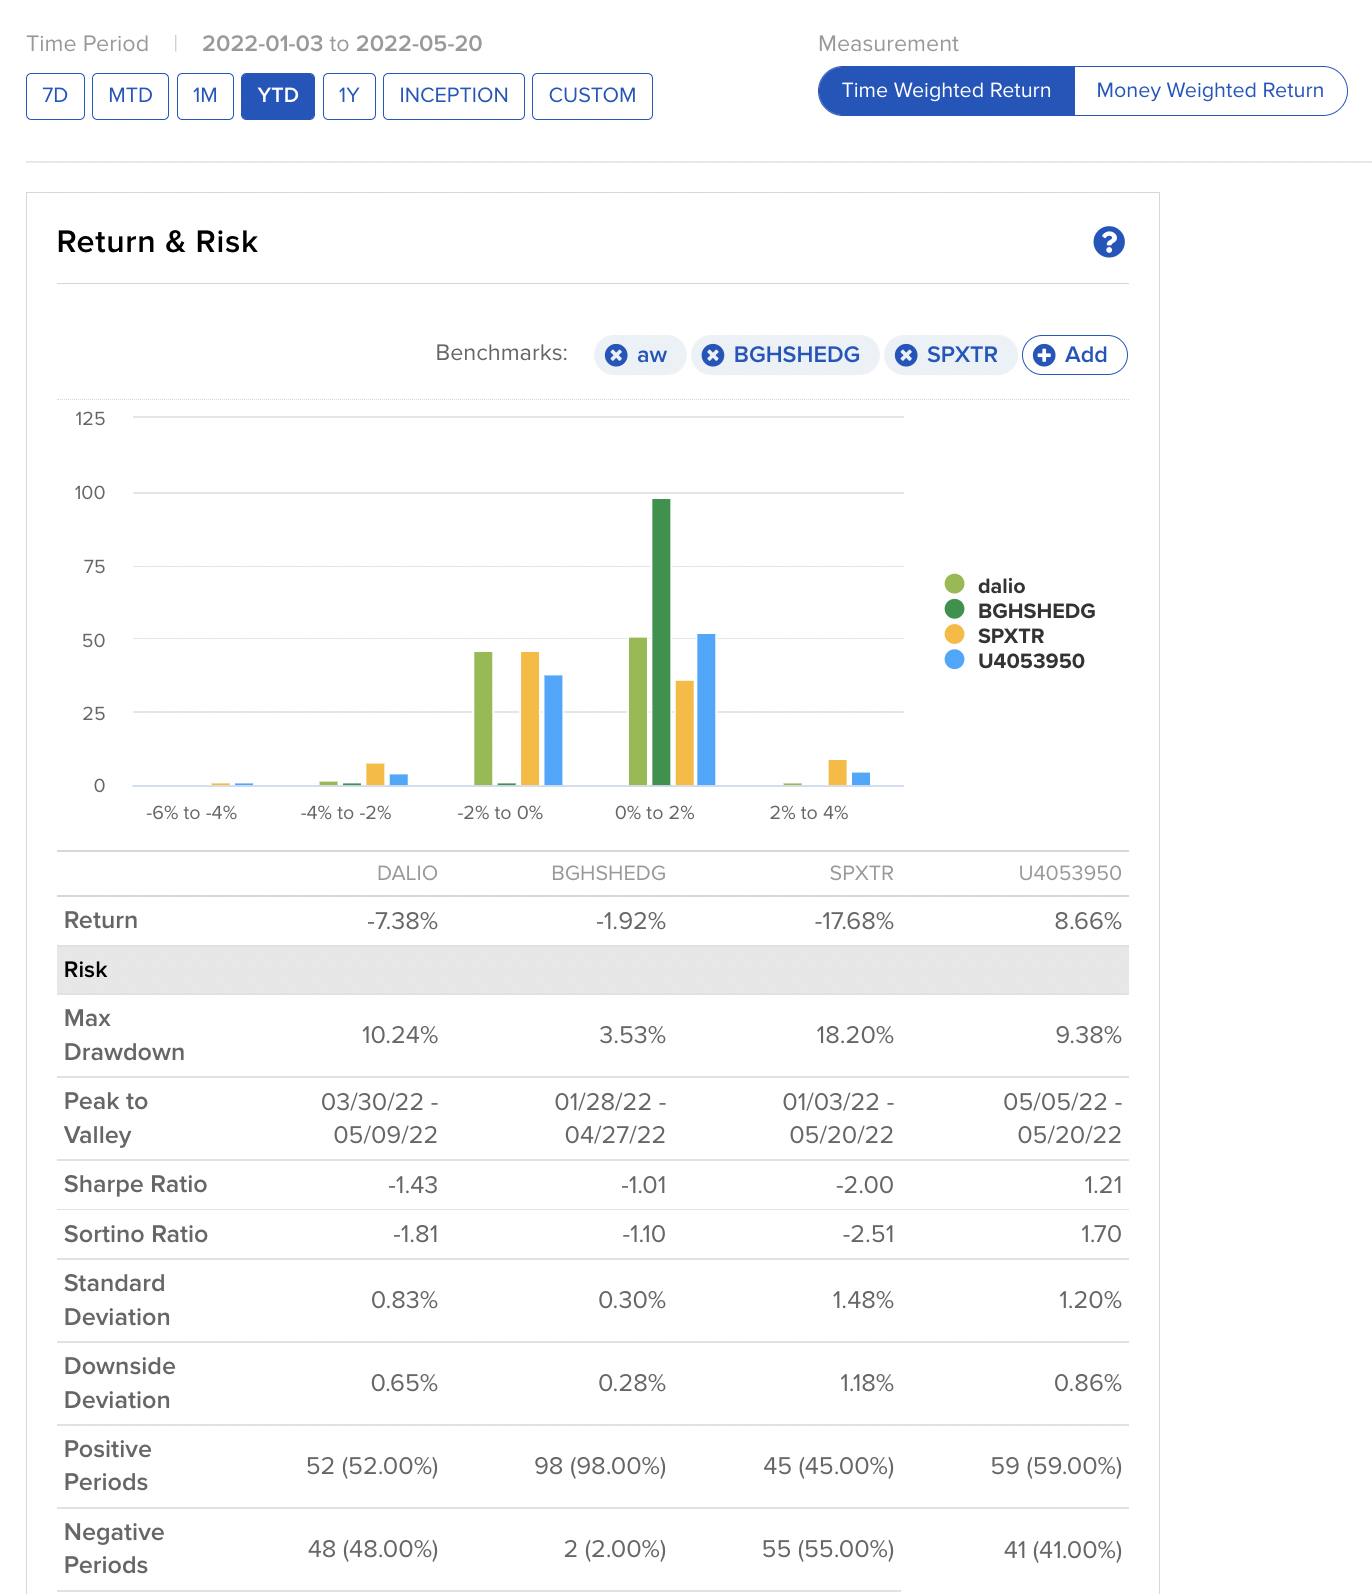Click the U4053950 blue legend swatch
The width and height of the screenshot is (1372, 1594).
pyautogui.click(x=954, y=660)
